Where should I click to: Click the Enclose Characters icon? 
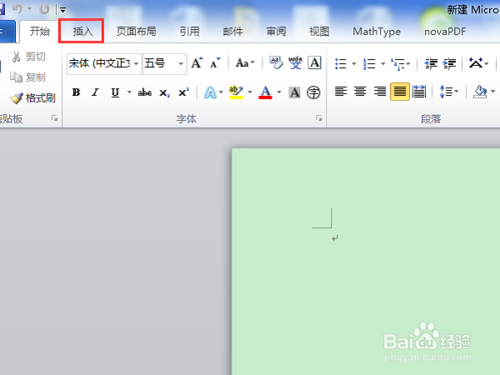tap(313, 92)
